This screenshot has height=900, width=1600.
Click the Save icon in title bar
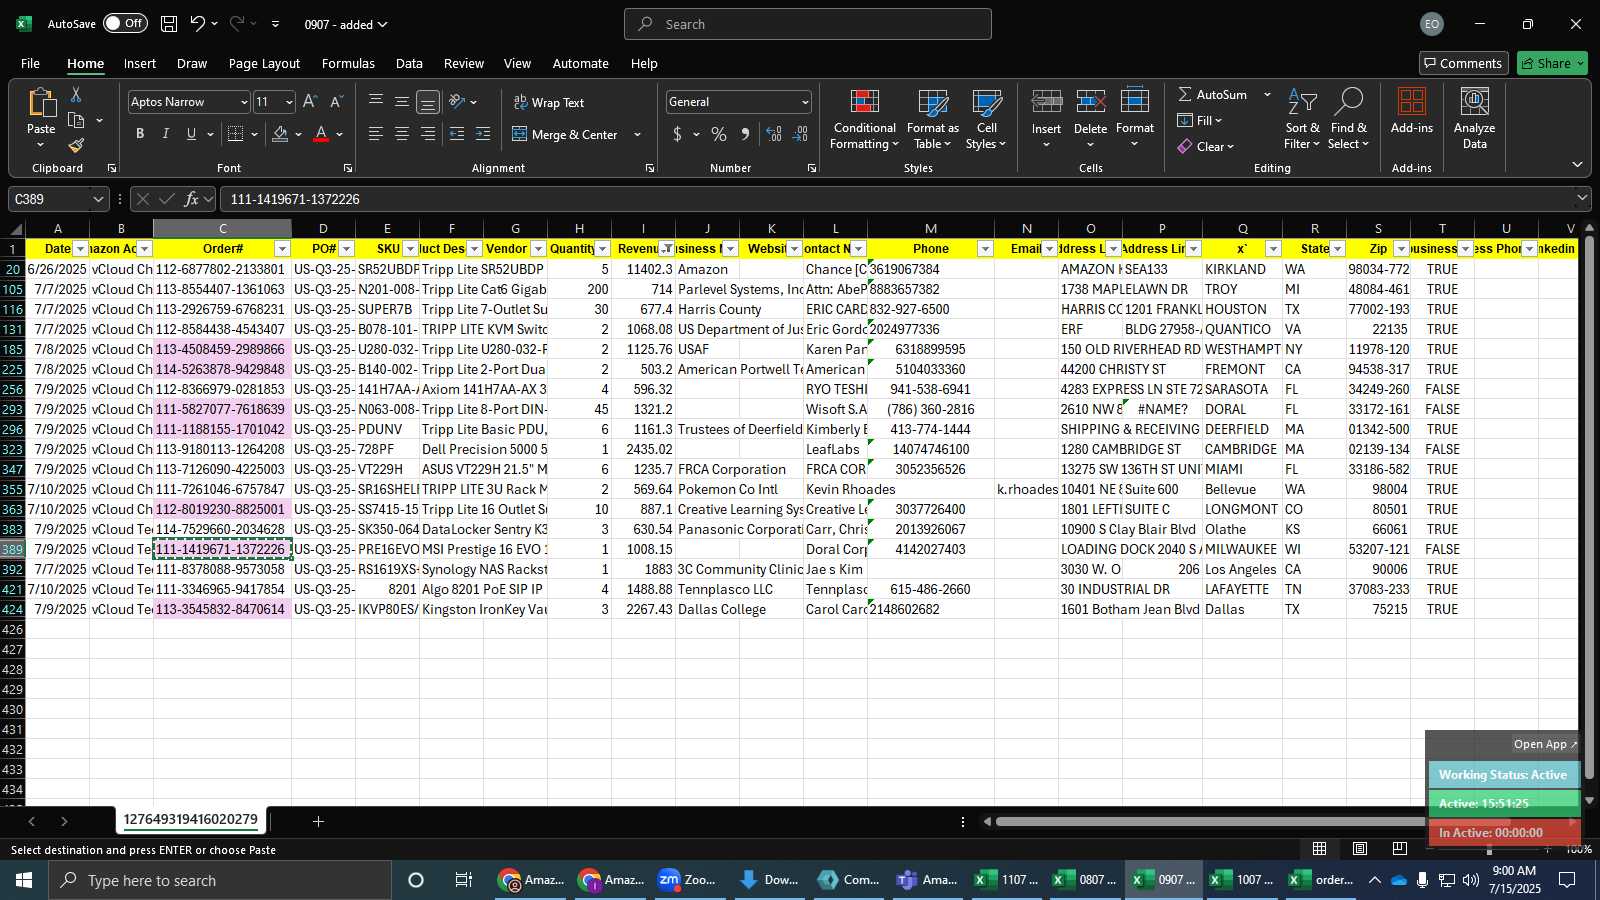coord(169,24)
